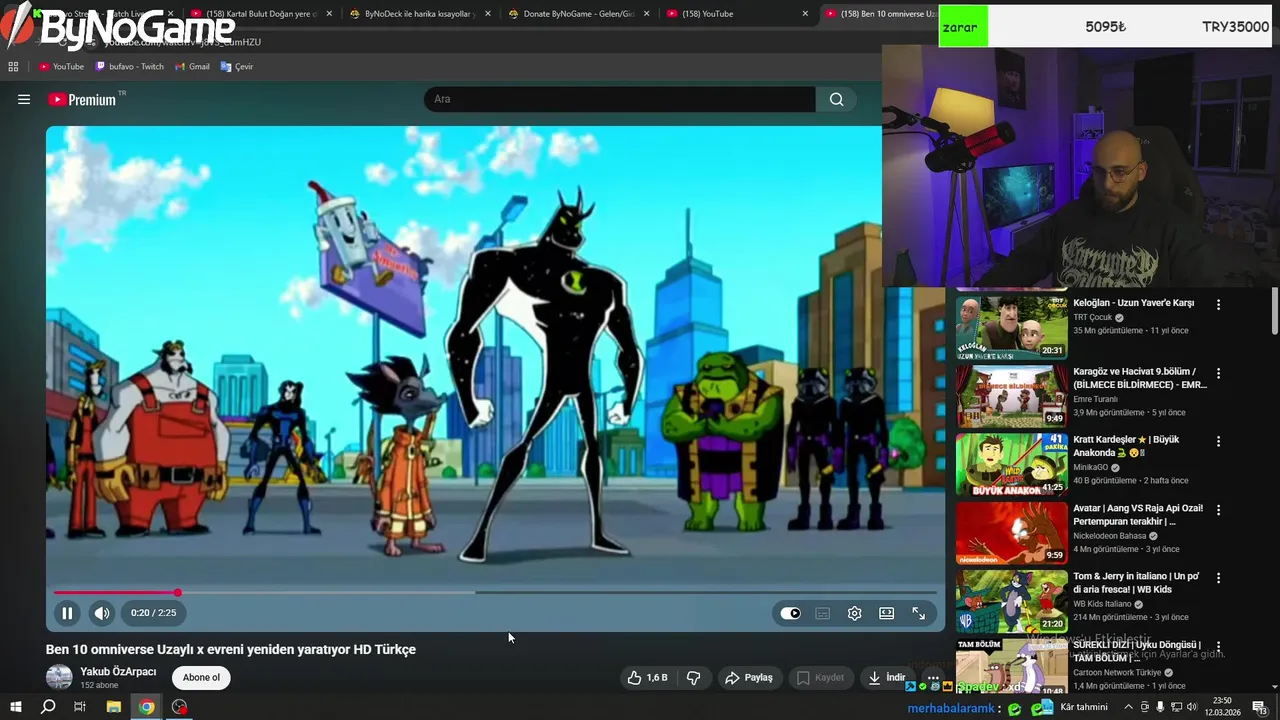Open the player settings gear
The width and height of the screenshot is (1280, 720).
(855, 613)
